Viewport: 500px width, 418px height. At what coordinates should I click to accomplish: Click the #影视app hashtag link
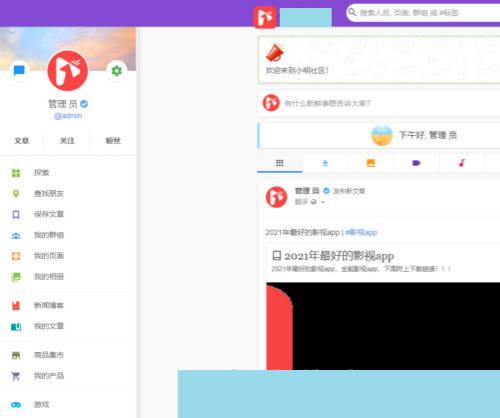(361, 232)
